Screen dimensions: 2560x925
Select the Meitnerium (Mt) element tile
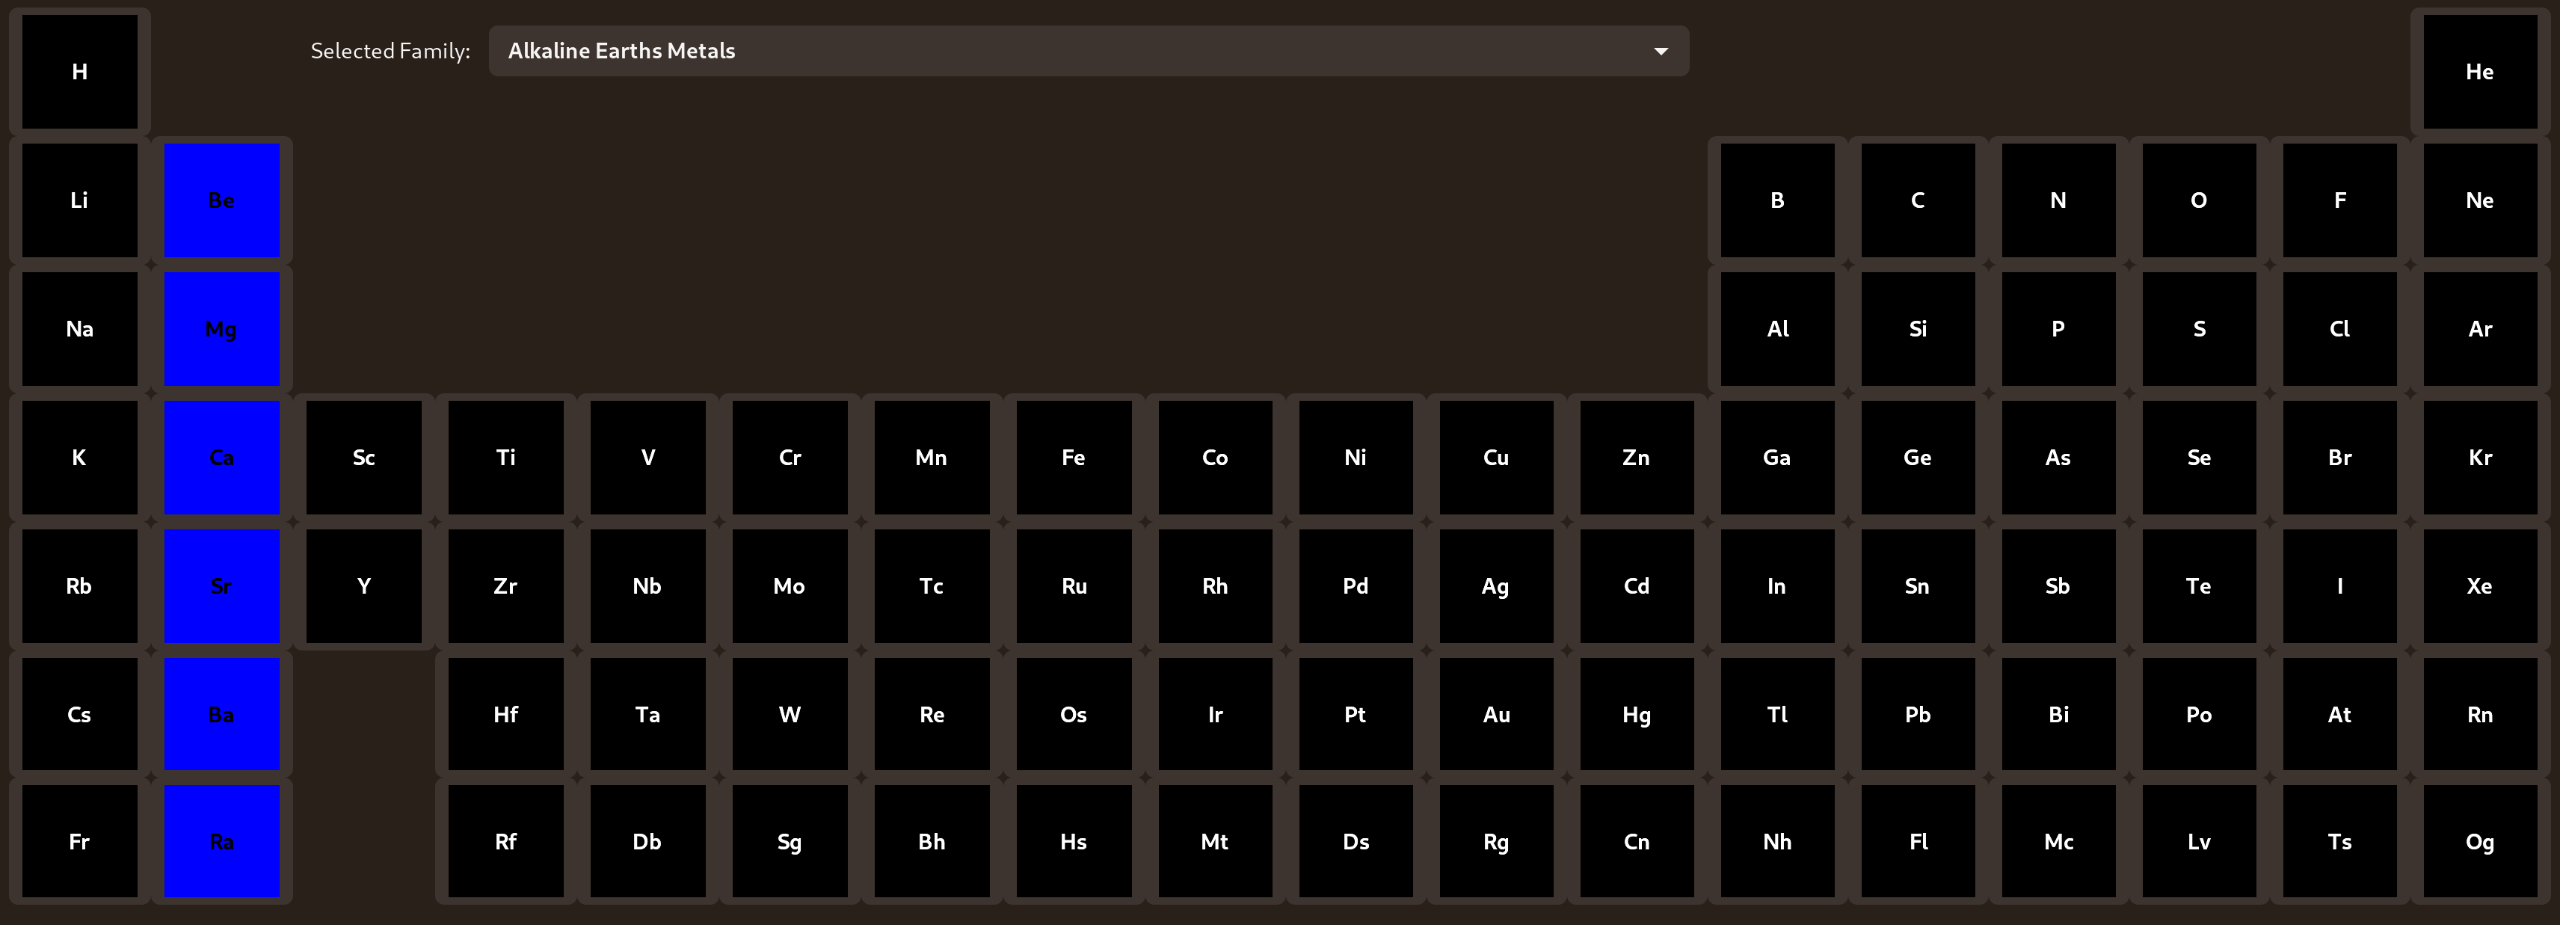1214,842
